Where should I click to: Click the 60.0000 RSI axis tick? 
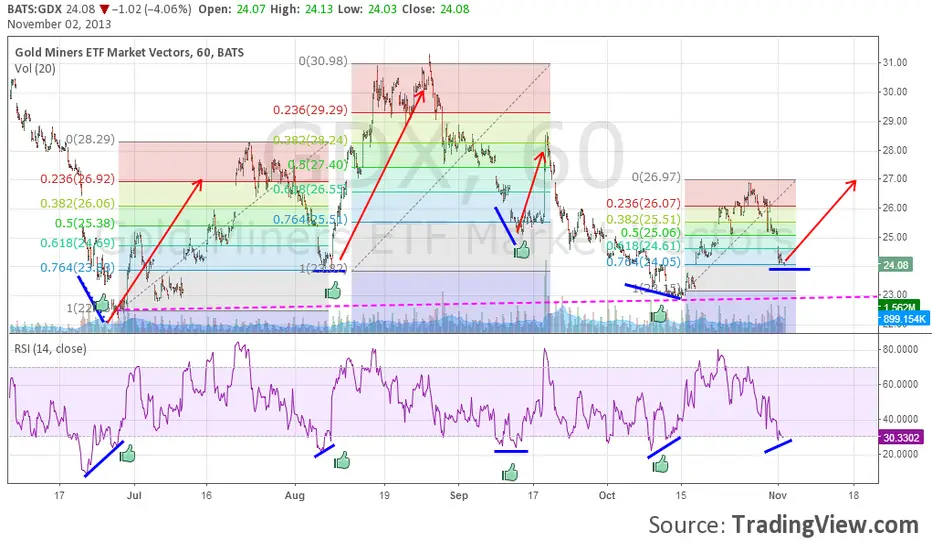[x=900, y=384]
